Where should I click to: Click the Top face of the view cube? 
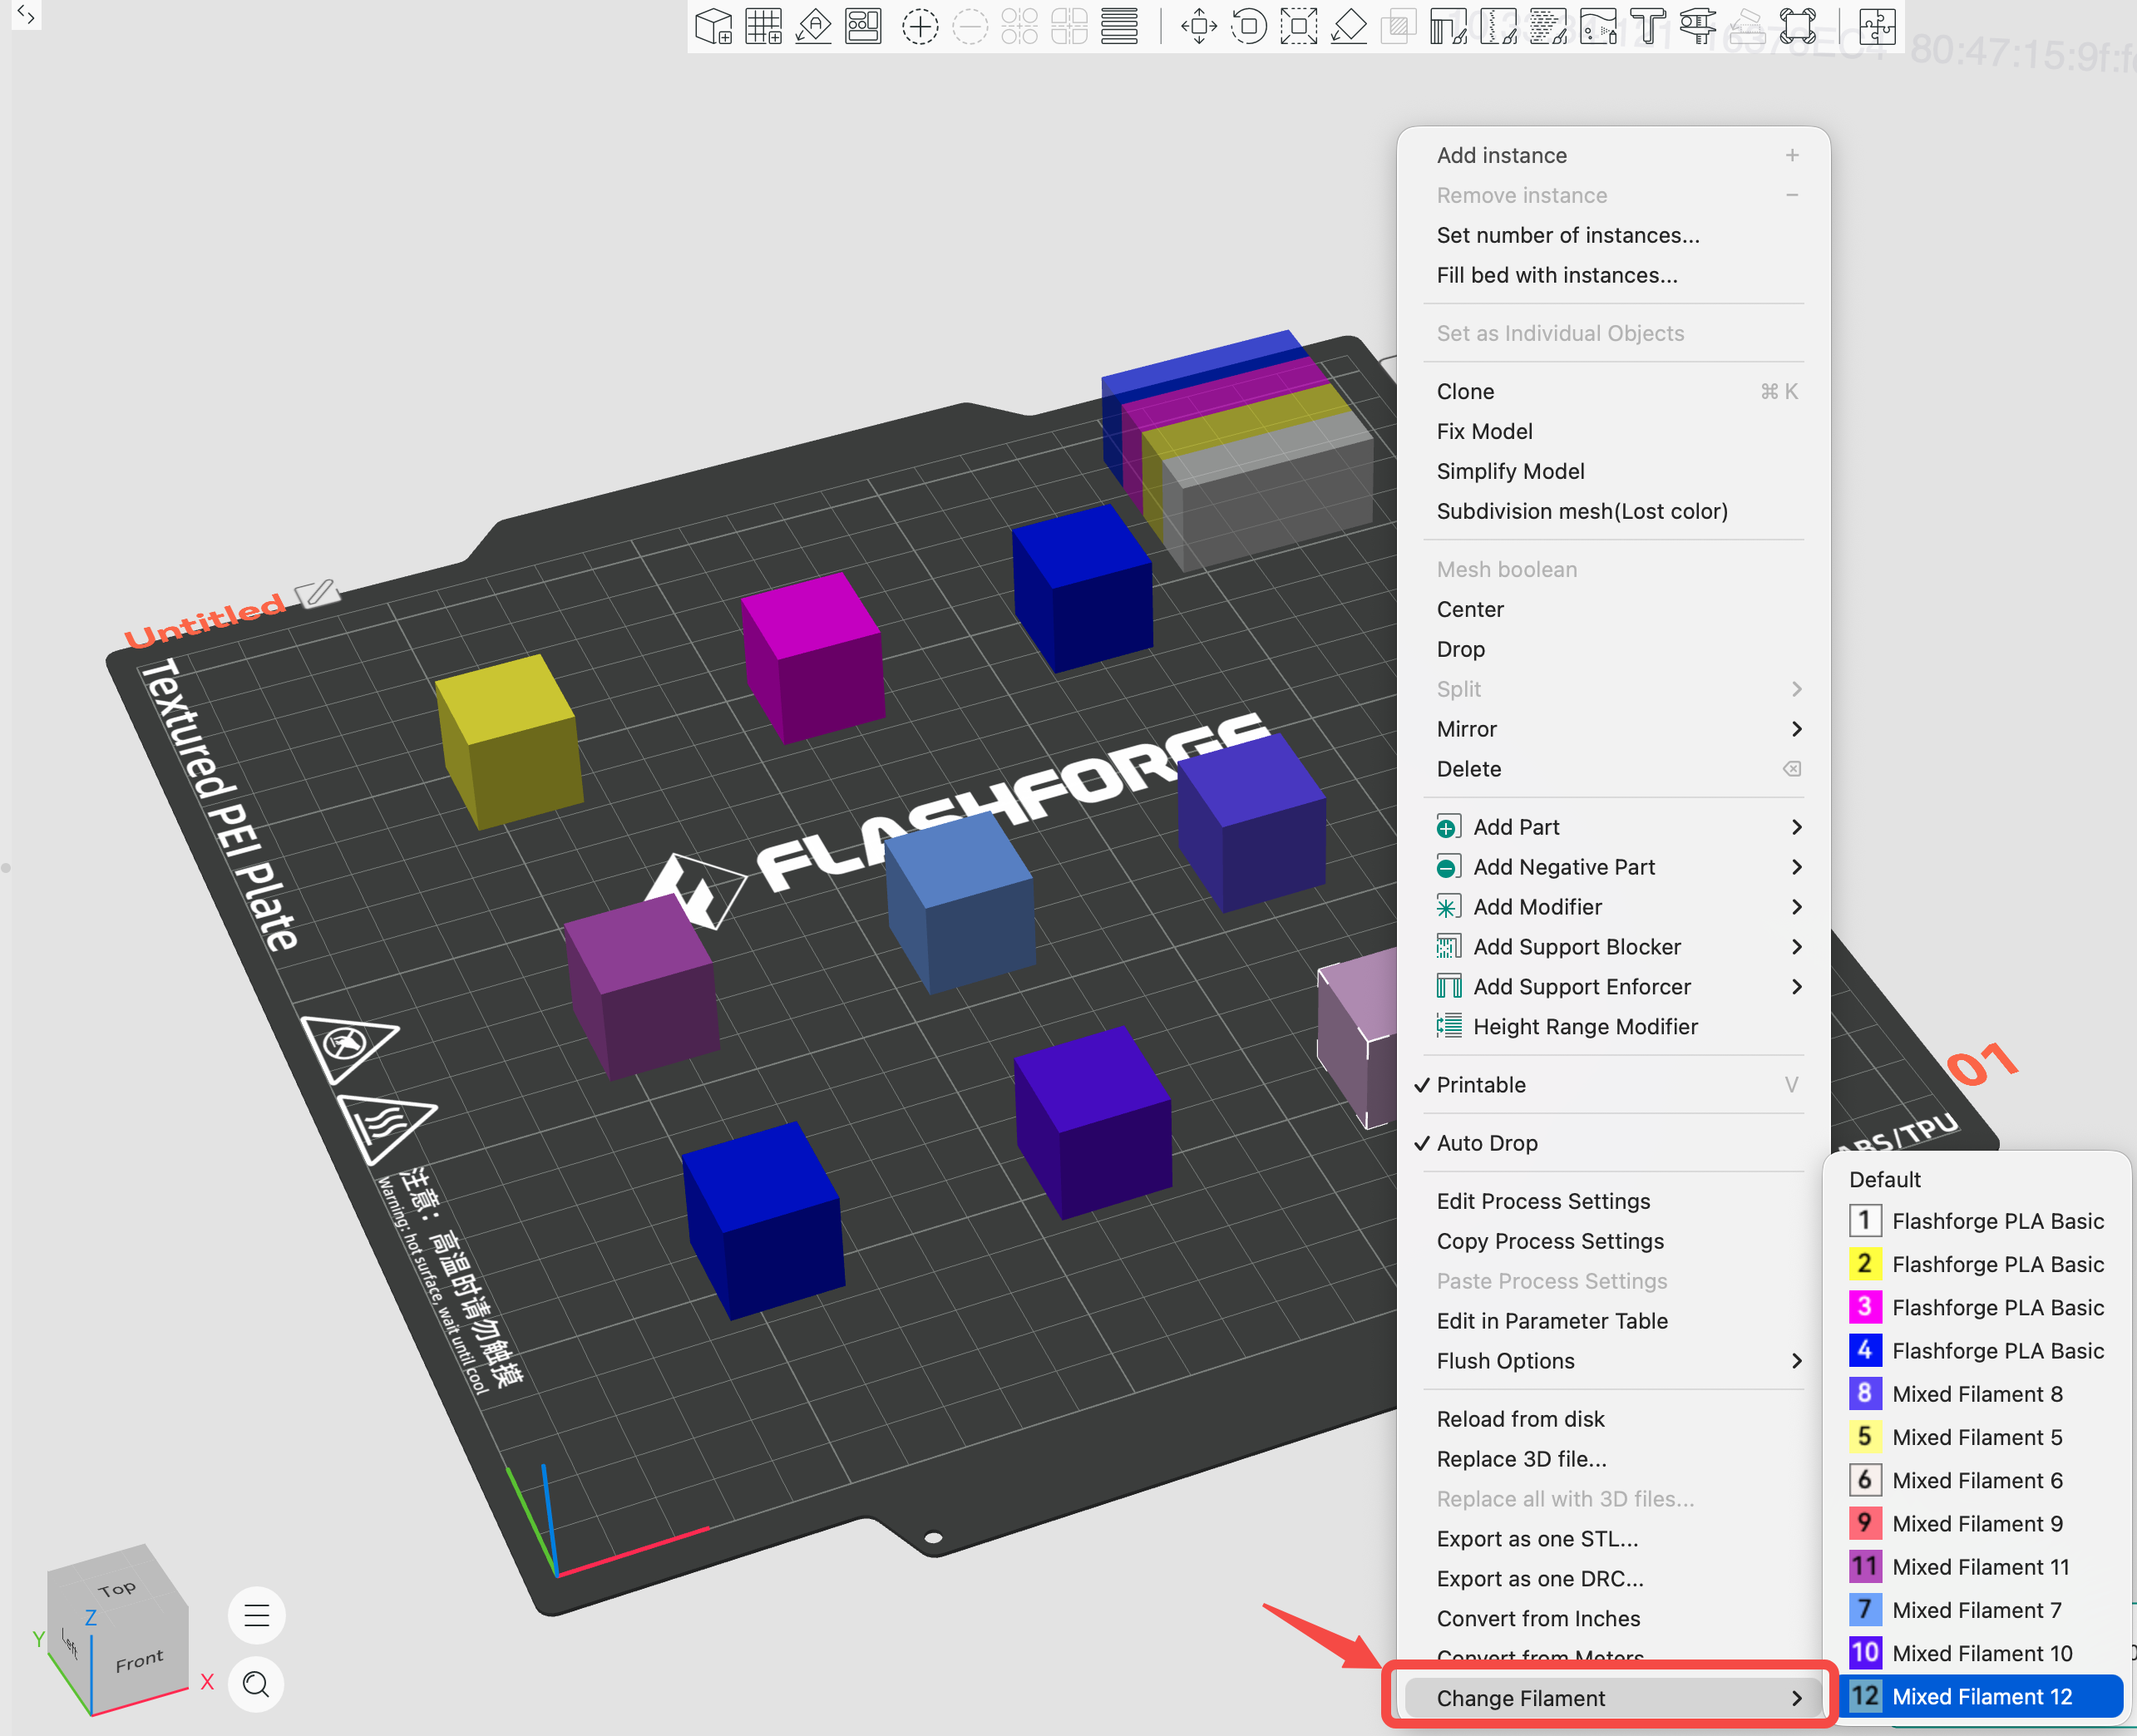[118, 1587]
